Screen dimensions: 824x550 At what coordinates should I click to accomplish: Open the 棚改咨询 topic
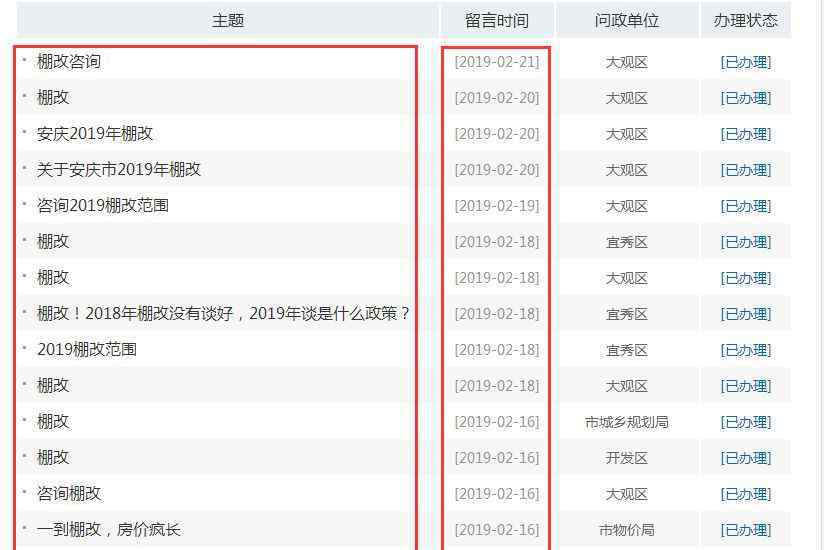point(69,62)
